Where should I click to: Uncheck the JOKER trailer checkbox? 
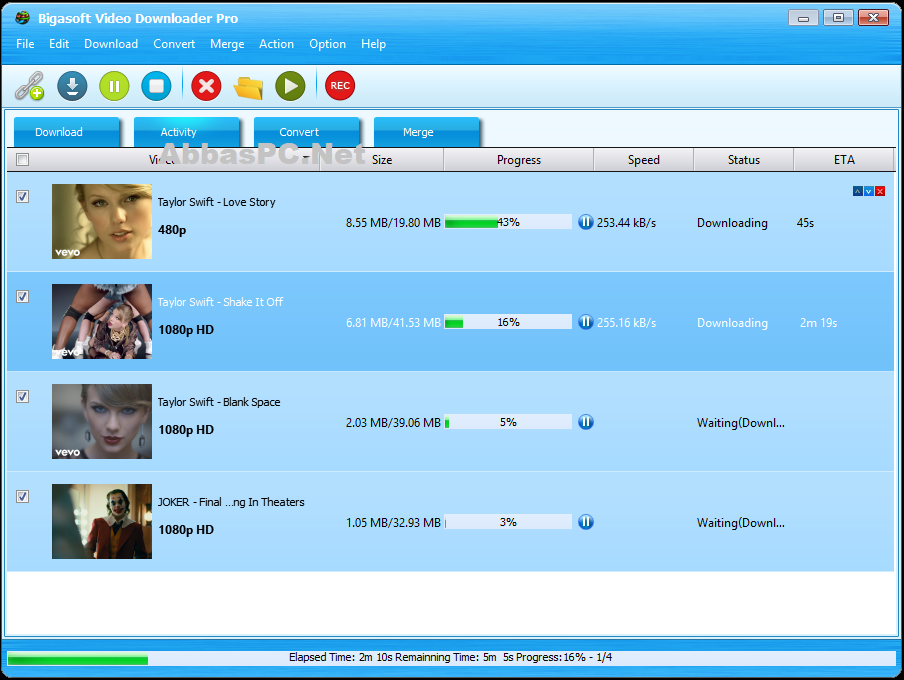tap(22, 497)
